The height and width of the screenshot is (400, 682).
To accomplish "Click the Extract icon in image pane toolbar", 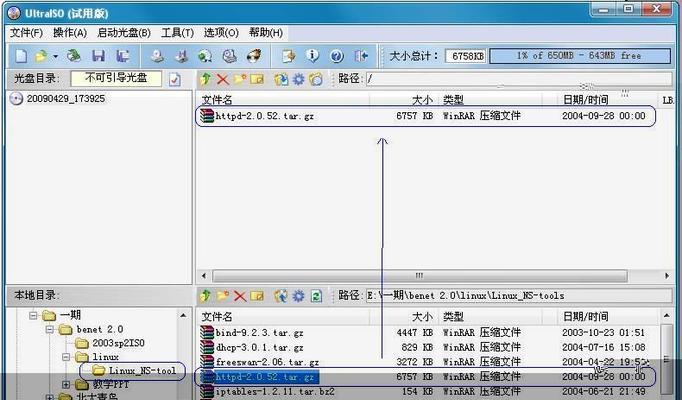I will click(281, 79).
